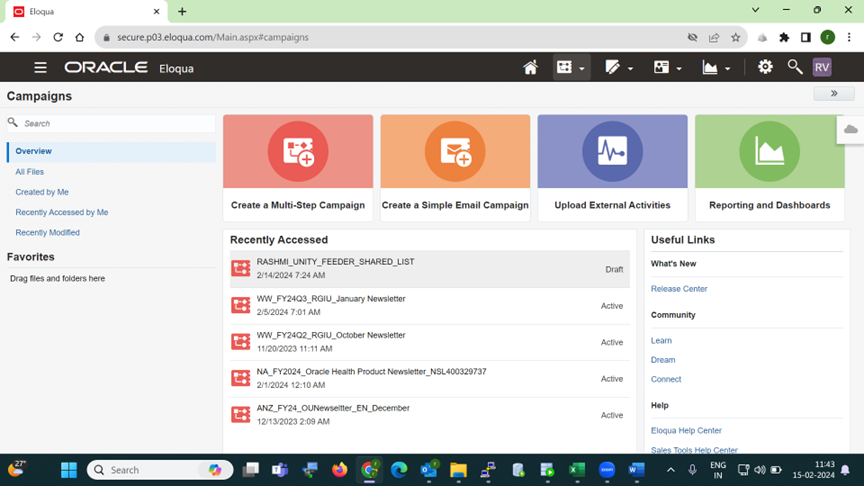This screenshot has height=486, width=864.
Task: Open the RV user profile avatar
Action: click(822, 67)
